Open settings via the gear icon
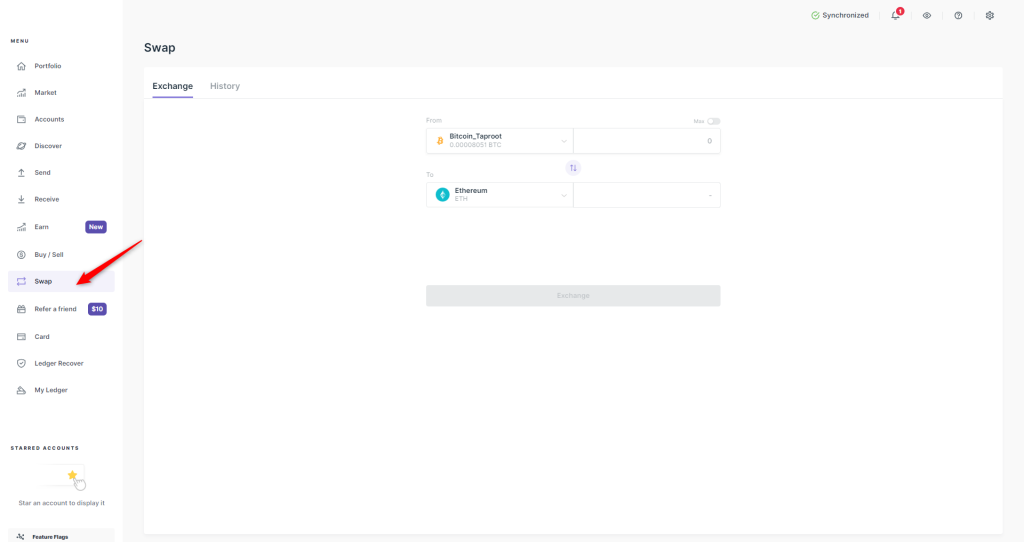This screenshot has width=1024, height=542. 989,16
